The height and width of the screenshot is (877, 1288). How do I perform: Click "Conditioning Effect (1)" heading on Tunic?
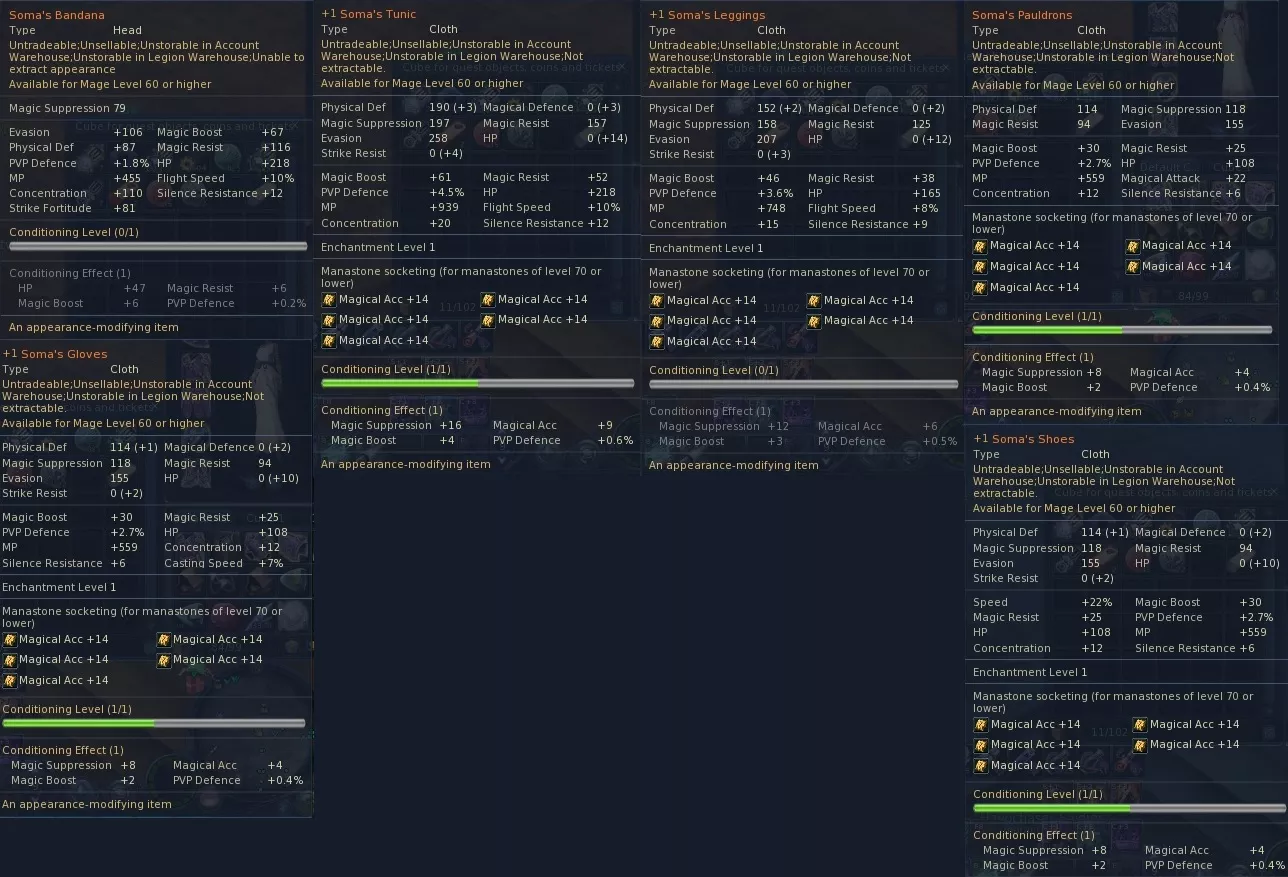click(382, 410)
